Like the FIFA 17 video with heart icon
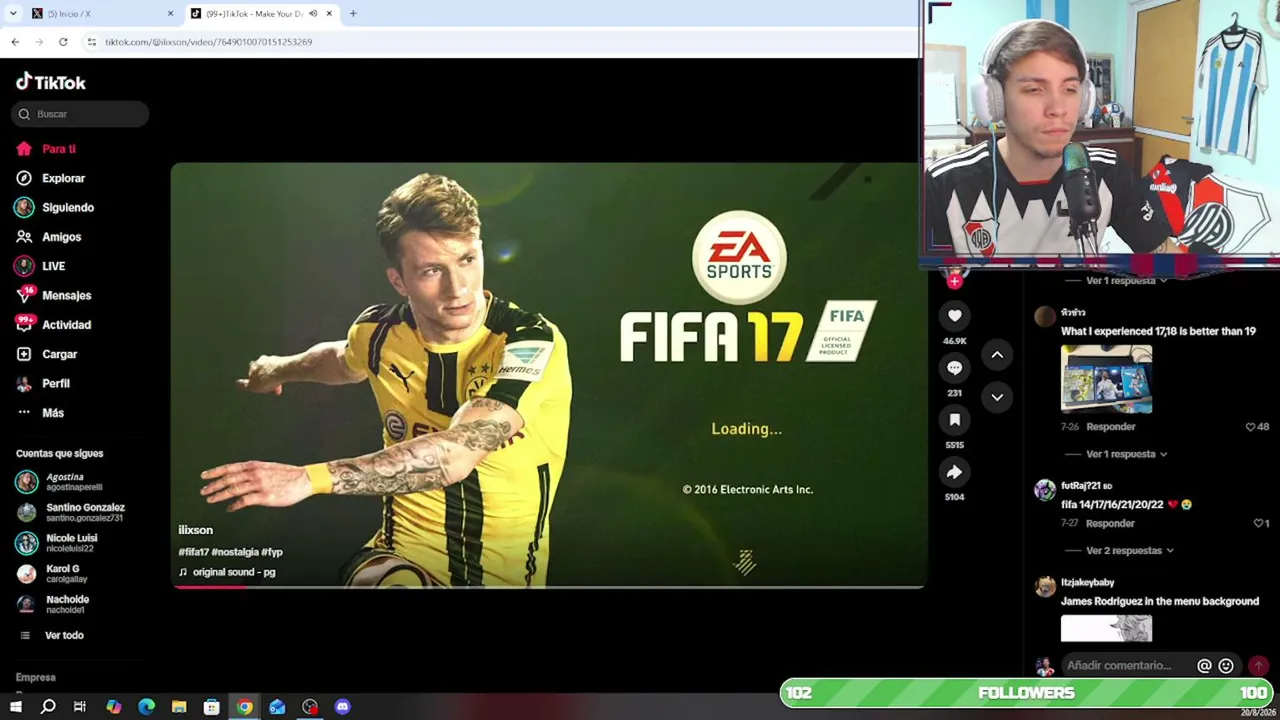The height and width of the screenshot is (720, 1280). [954, 316]
